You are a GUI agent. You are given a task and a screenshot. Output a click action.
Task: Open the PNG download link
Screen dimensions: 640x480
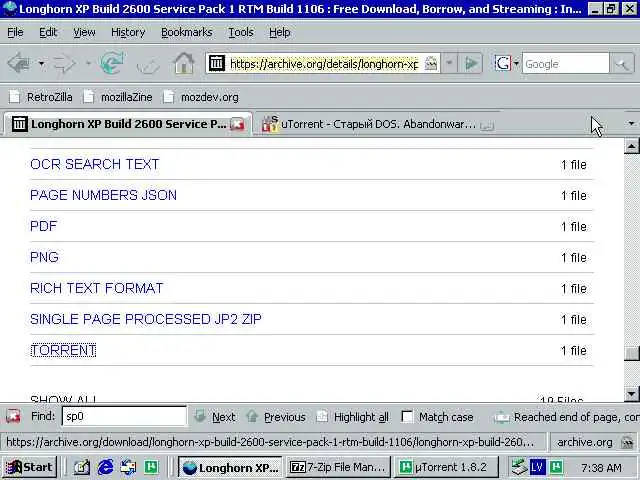pyautogui.click(x=44, y=257)
